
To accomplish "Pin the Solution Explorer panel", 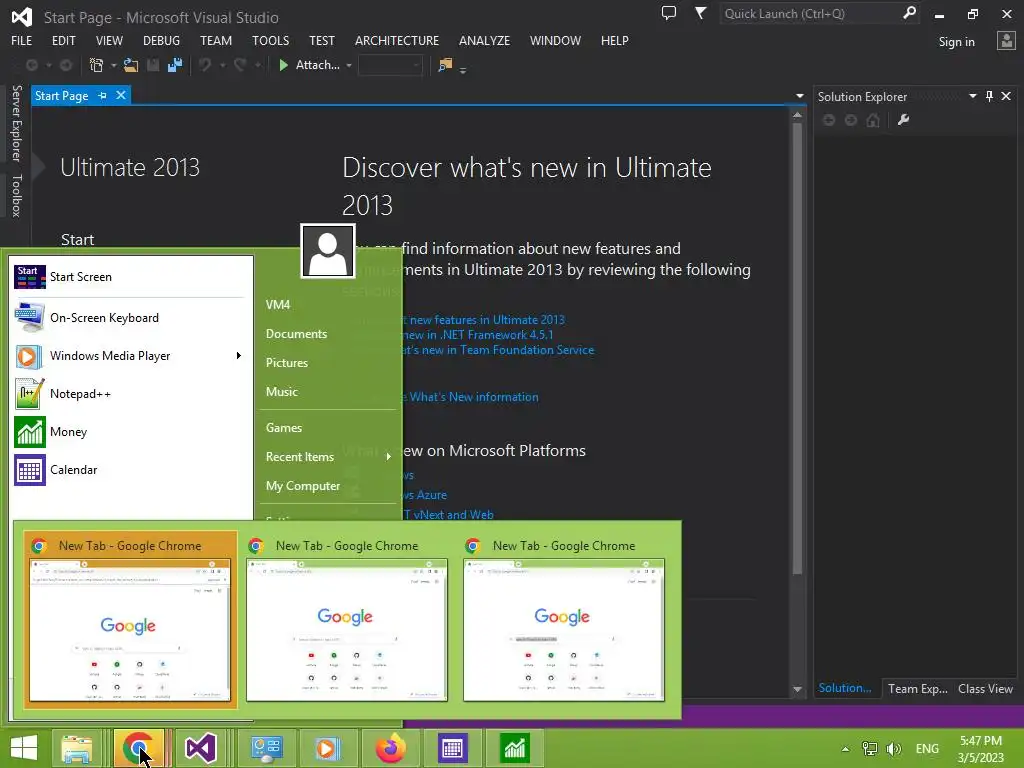I will [989, 97].
